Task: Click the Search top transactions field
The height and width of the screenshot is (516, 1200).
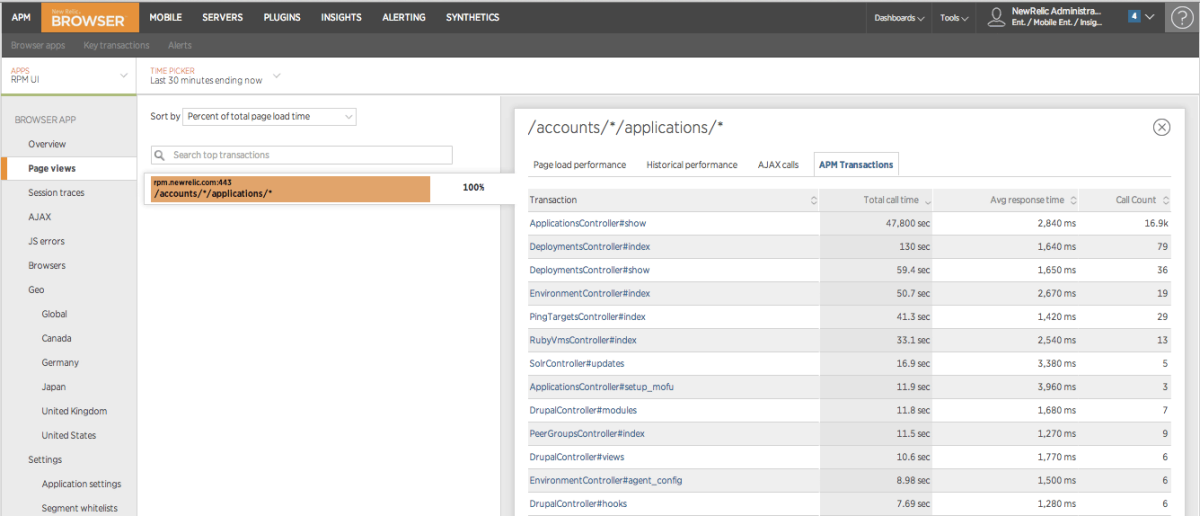Action: [301, 155]
